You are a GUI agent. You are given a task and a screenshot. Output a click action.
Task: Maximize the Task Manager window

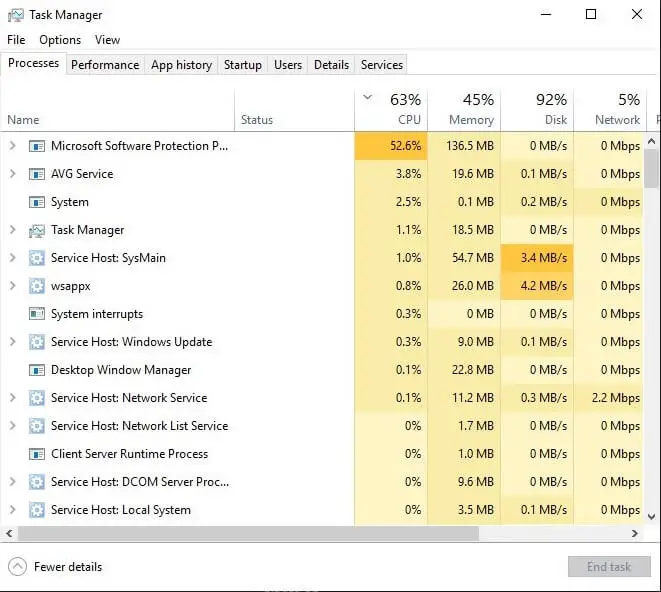coord(591,14)
